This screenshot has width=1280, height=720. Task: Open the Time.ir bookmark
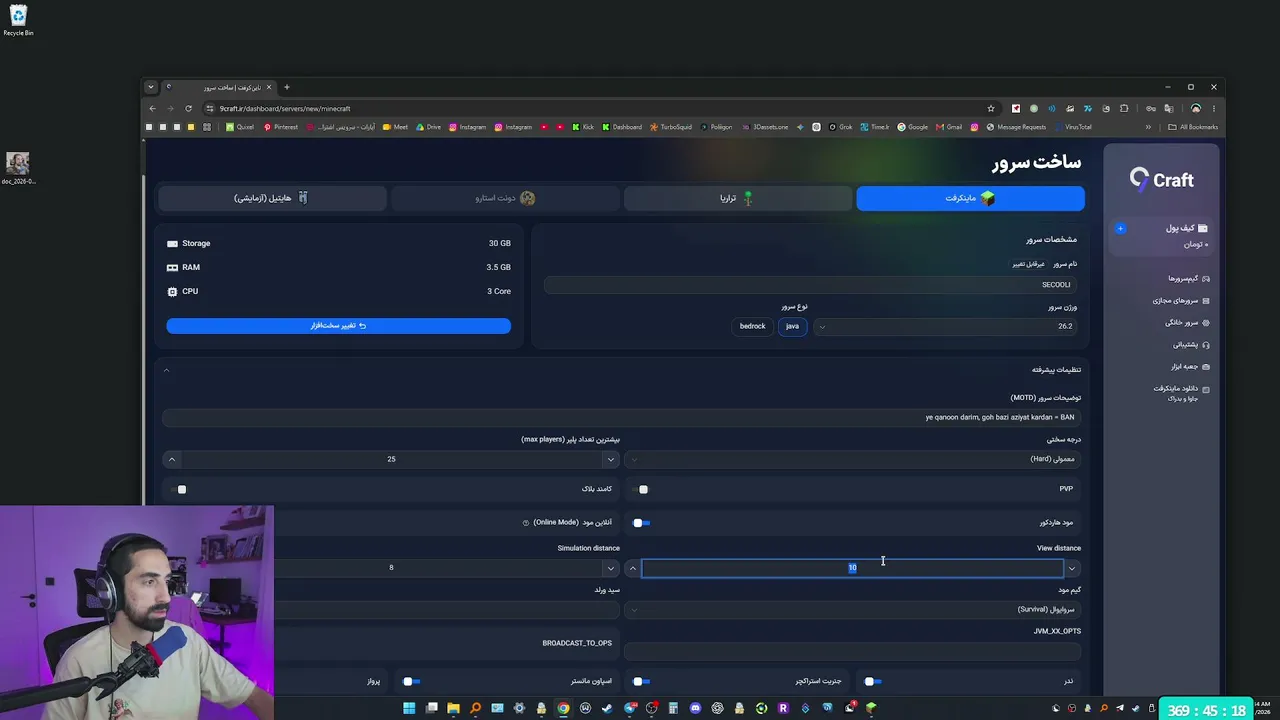(873, 127)
